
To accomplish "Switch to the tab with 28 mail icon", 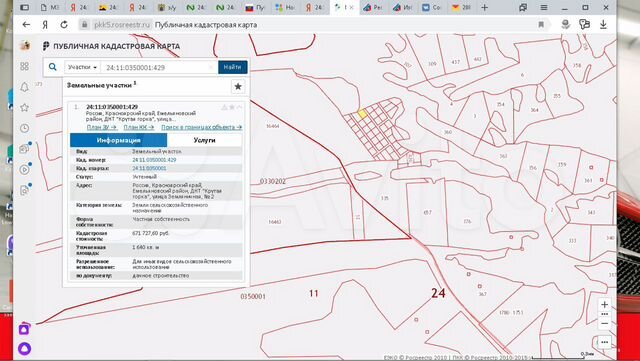I will point(462,7).
